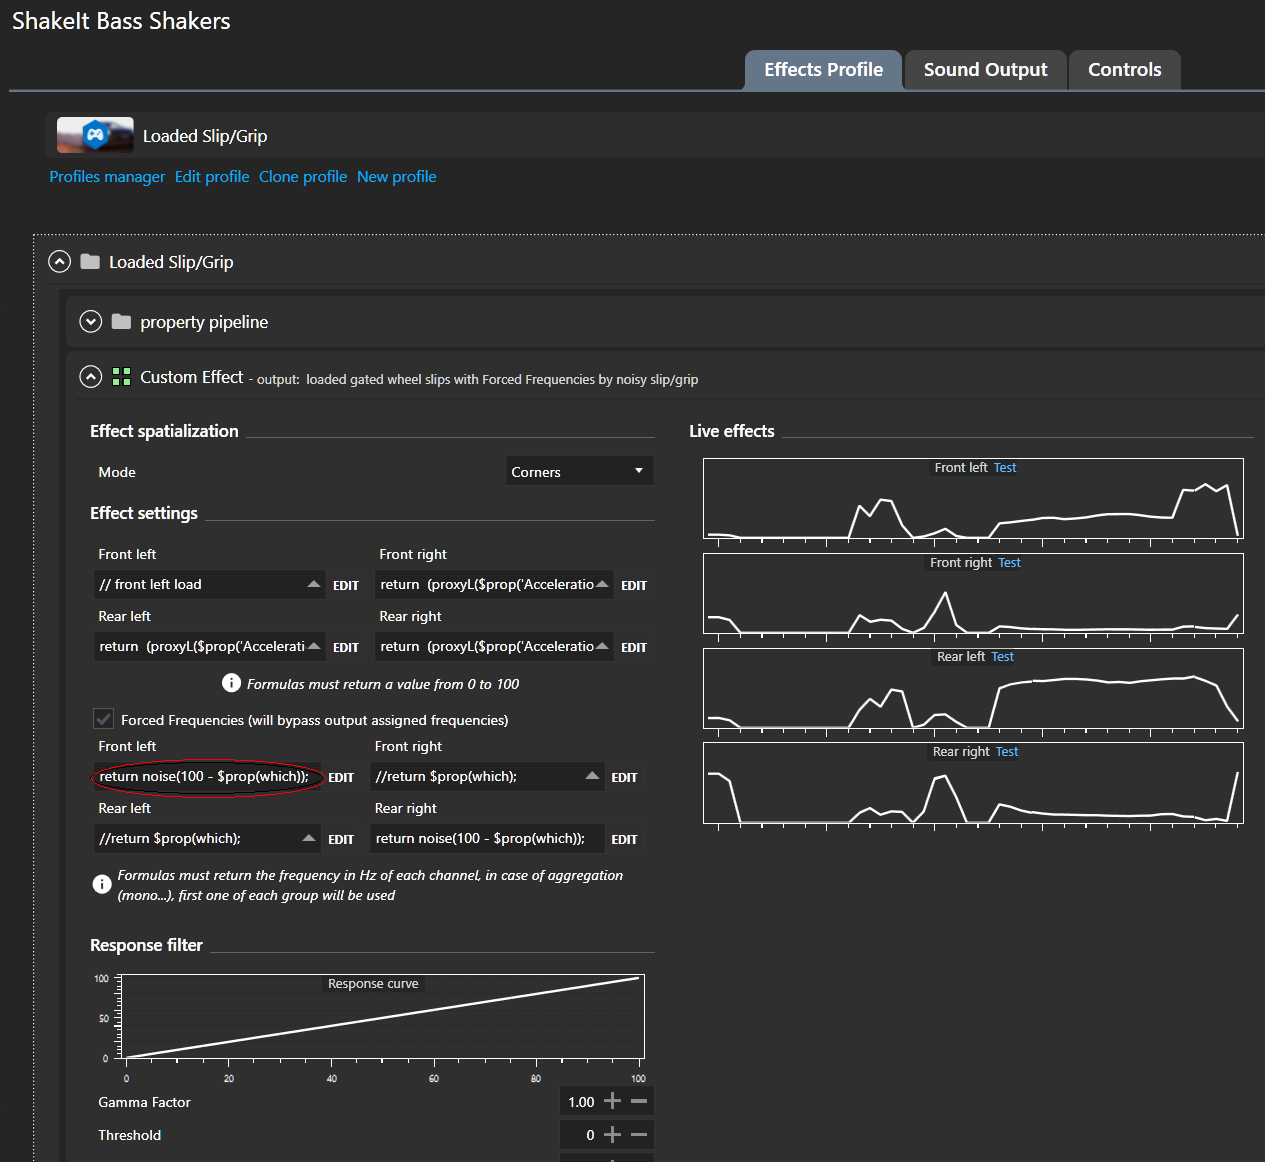Open the Profiles manager link
Screen dimensions: 1265x1162
pos(107,177)
